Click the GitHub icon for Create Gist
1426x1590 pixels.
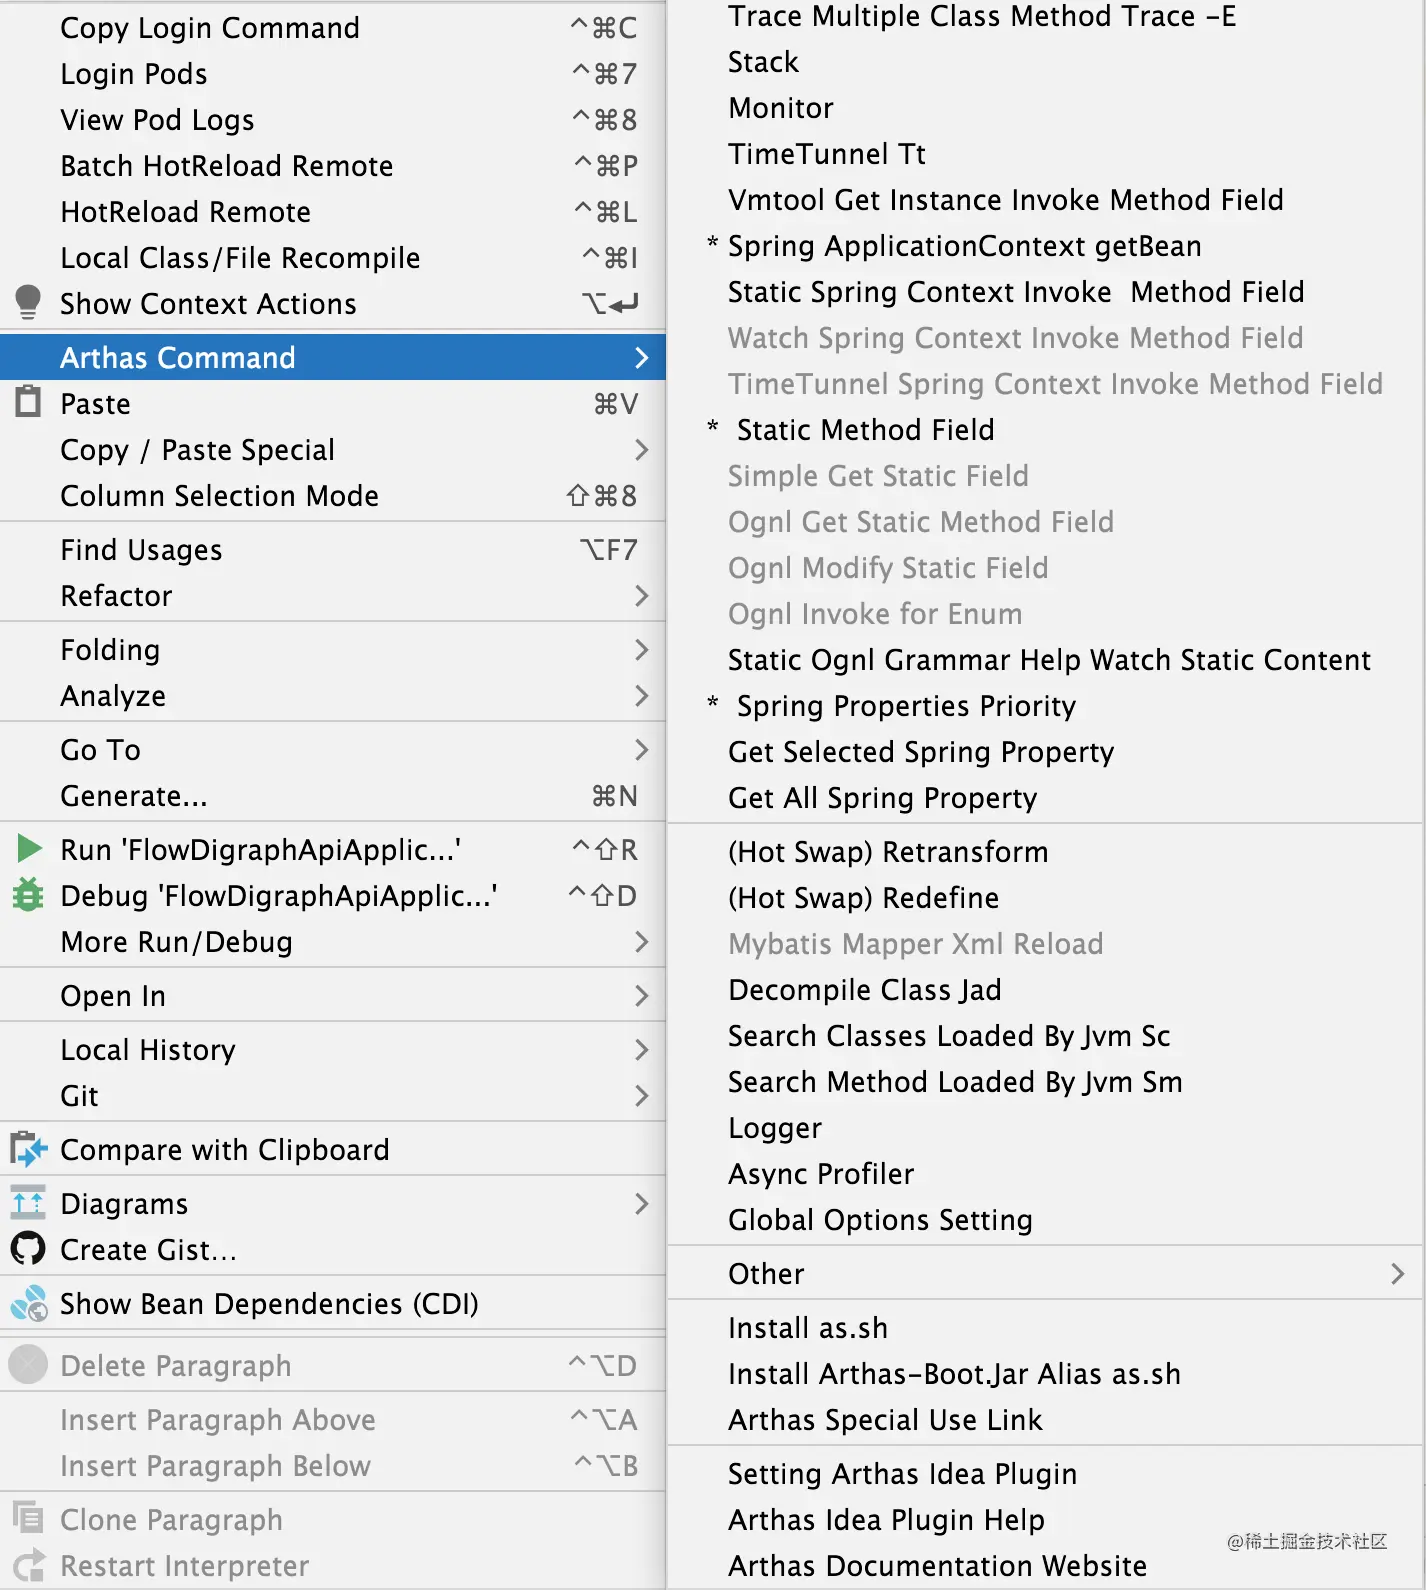click(28, 1249)
